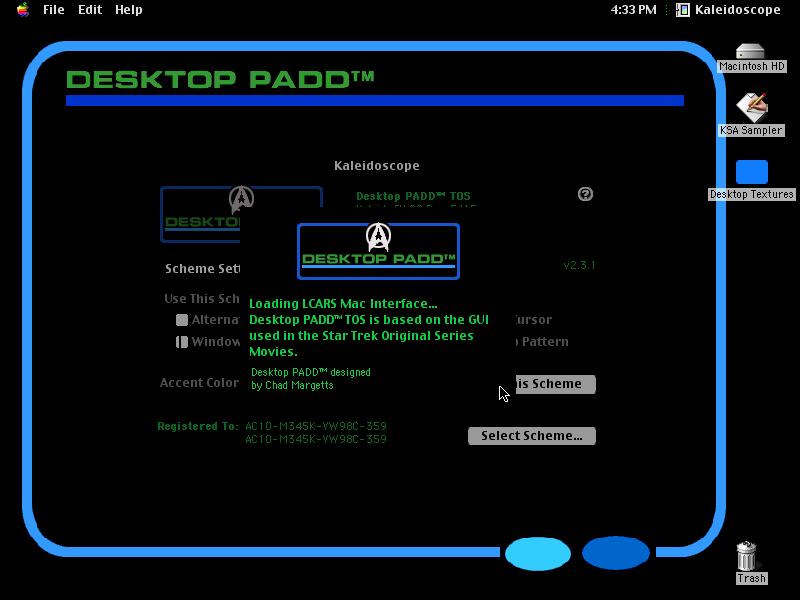This screenshot has width=800, height=600.
Task: Select the Desktop Textures folder icon
Action: point(752,172)
